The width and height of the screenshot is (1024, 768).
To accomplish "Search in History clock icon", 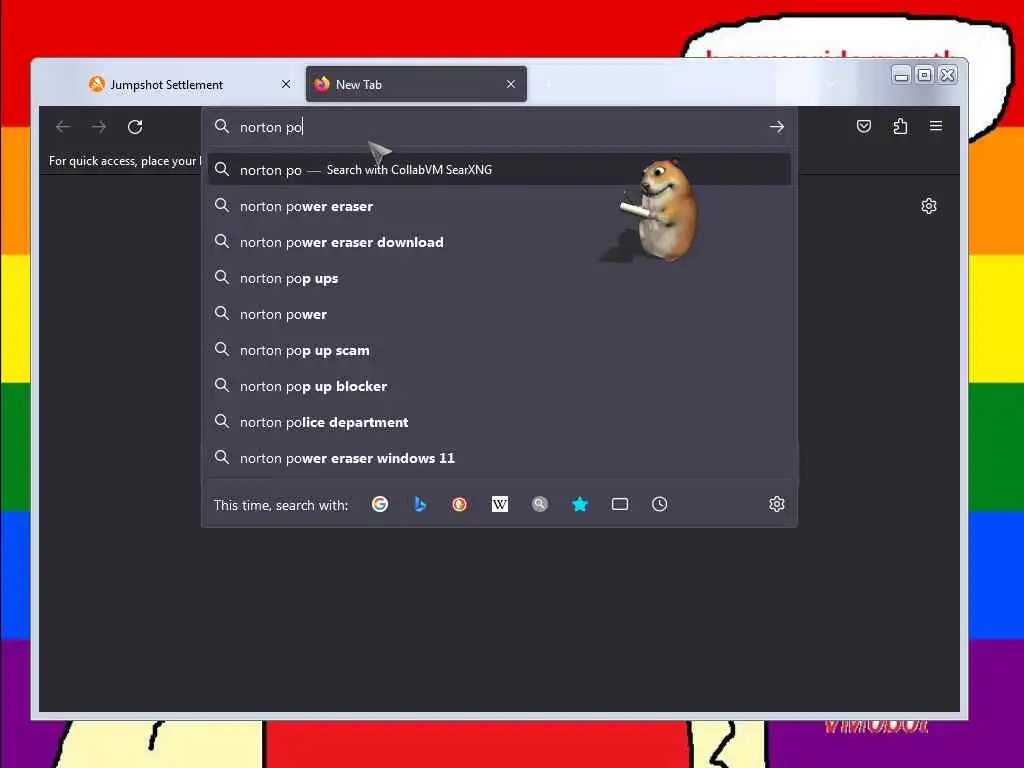I will coord(660,504).
